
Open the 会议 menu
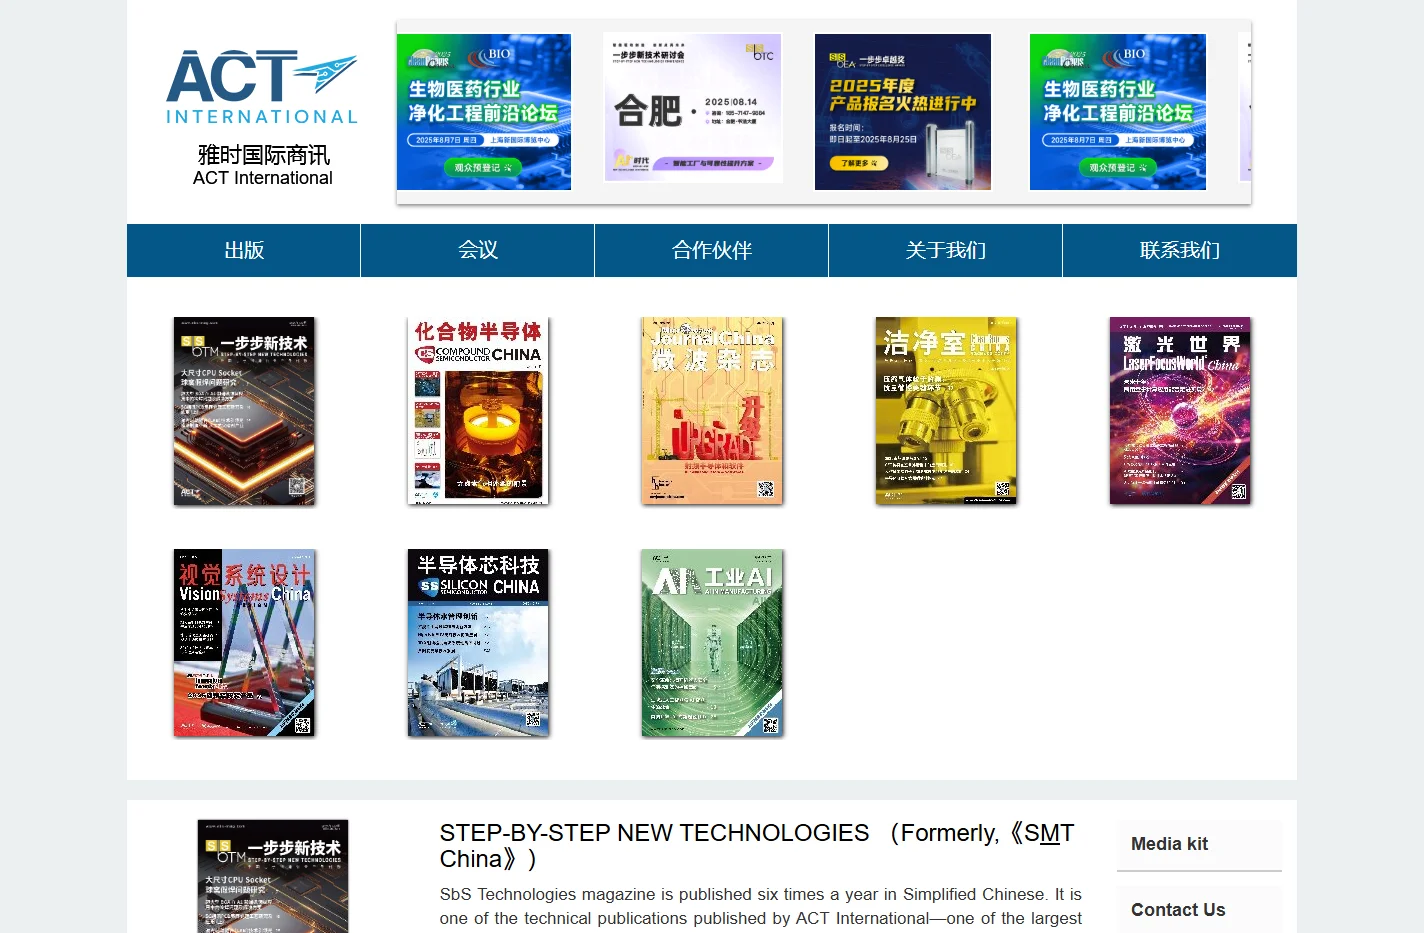click(478, 250)
